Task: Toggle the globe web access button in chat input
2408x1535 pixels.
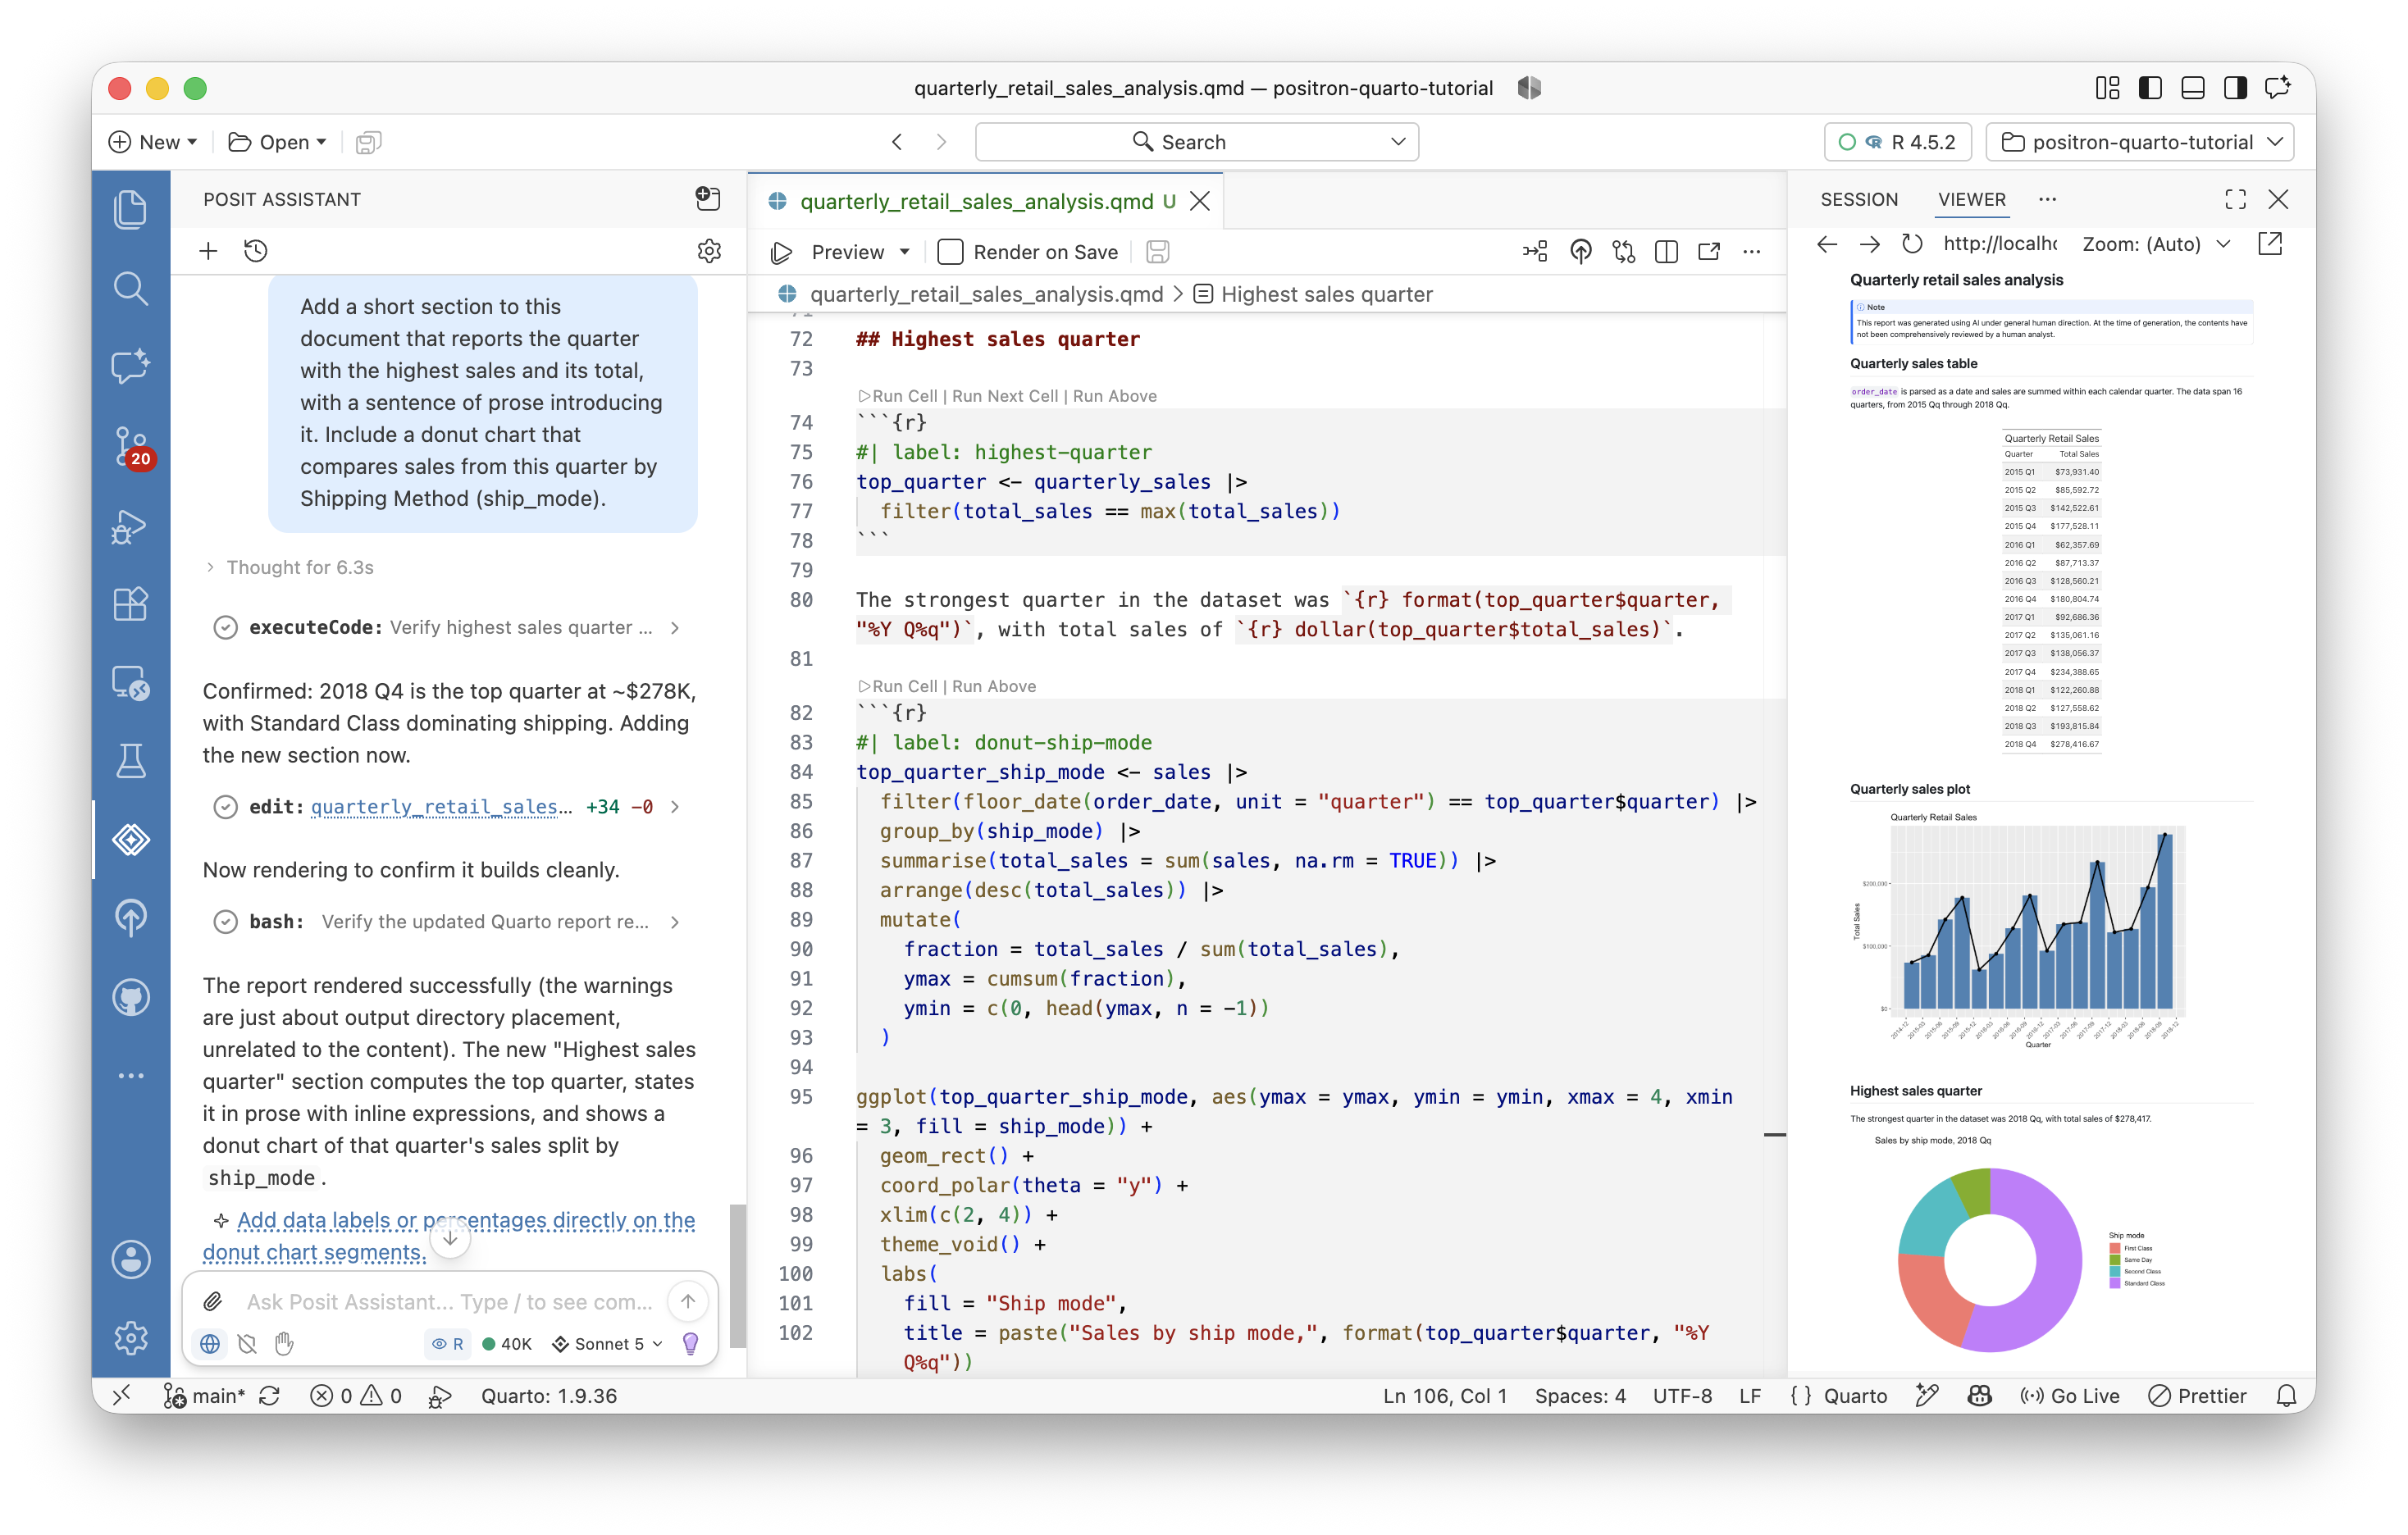Action: tap(210, 1344)
